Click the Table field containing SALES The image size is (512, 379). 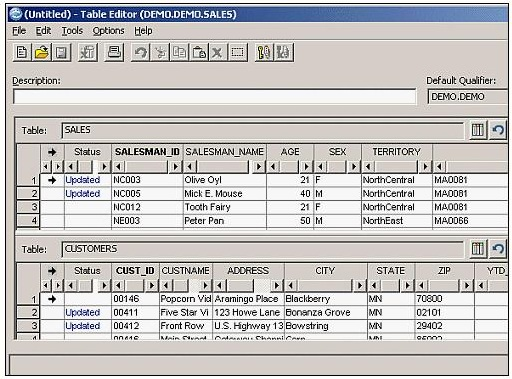263,130
